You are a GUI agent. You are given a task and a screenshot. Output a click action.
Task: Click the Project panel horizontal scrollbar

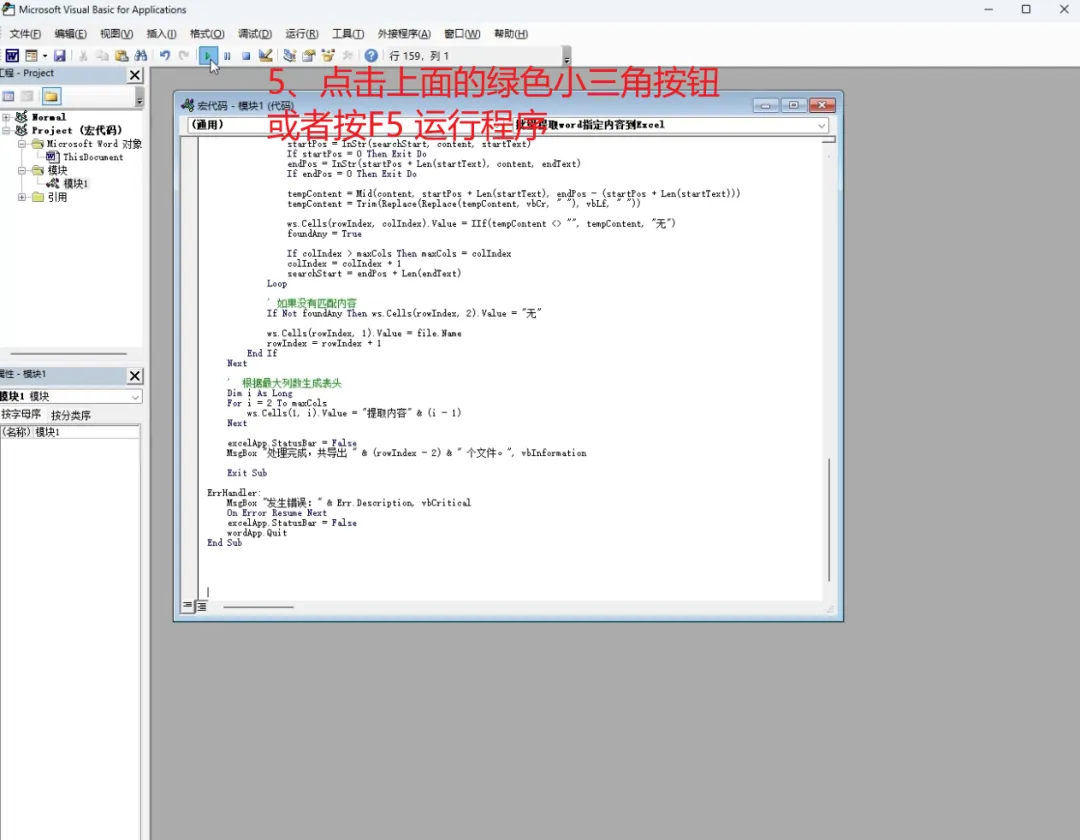(68, 353)
